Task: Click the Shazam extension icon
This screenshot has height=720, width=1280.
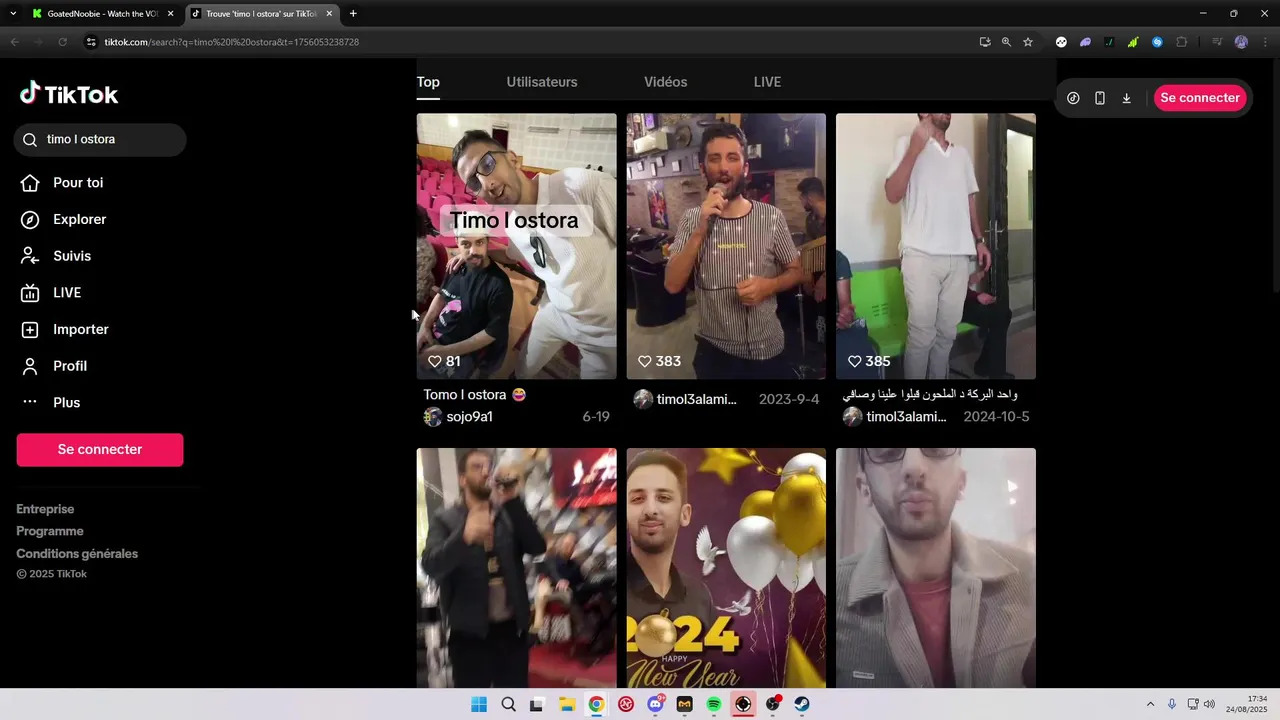Action: pyautogui.click(x=1157, y=42)
